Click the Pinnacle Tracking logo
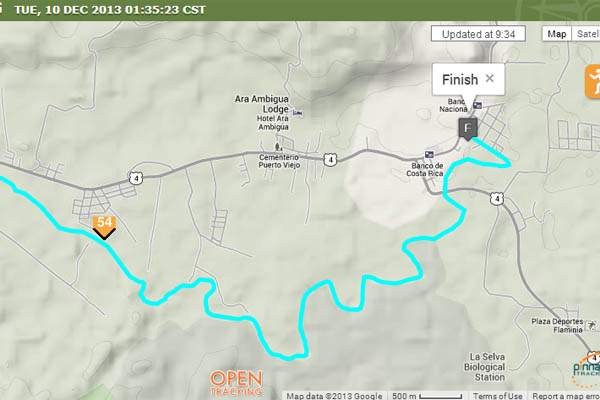Image resolution: width=600 pixels, height=400 pixels. click(x=586, y=369)
